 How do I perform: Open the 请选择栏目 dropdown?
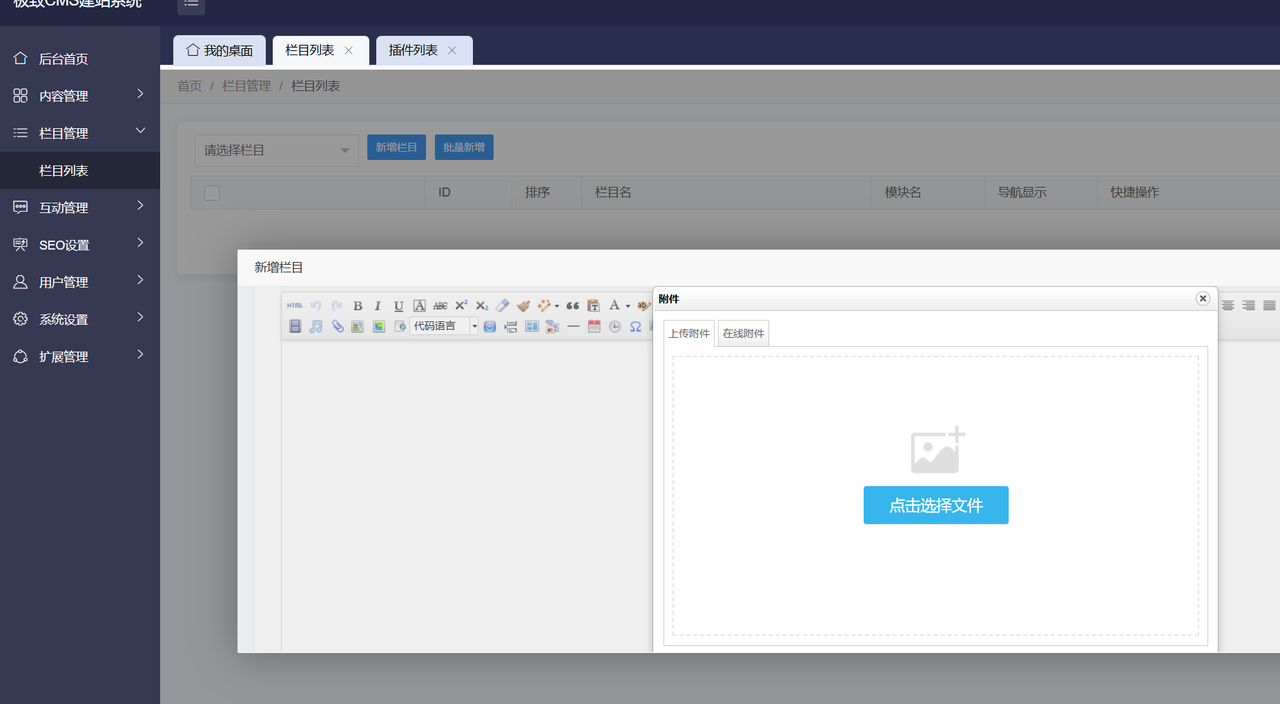pos(276,150)
